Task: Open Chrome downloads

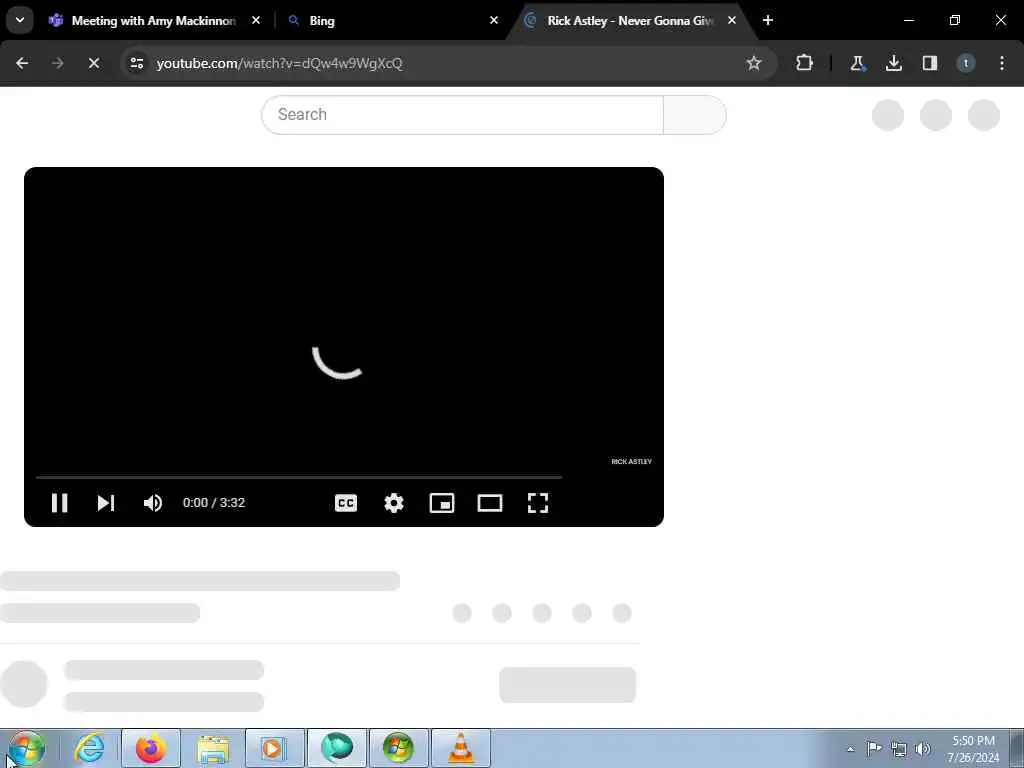Action: coord(894,63)
